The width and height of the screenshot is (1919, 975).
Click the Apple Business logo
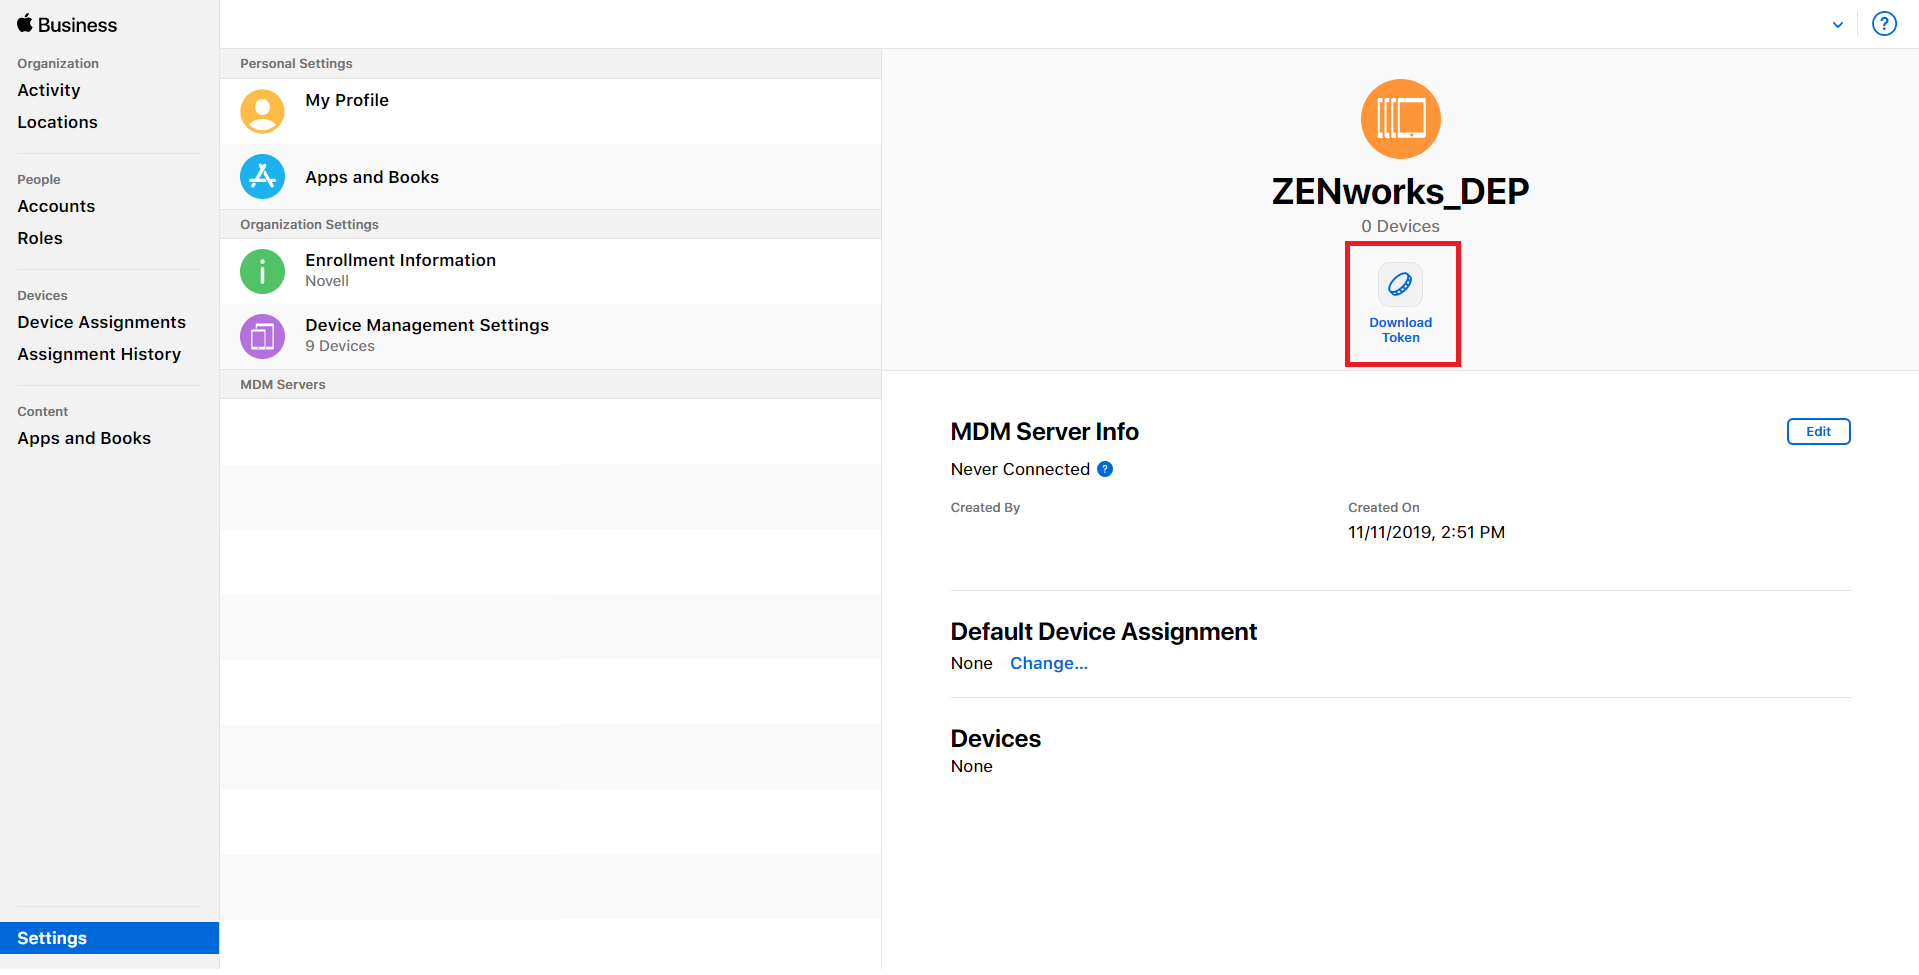[x=67, y=25]
